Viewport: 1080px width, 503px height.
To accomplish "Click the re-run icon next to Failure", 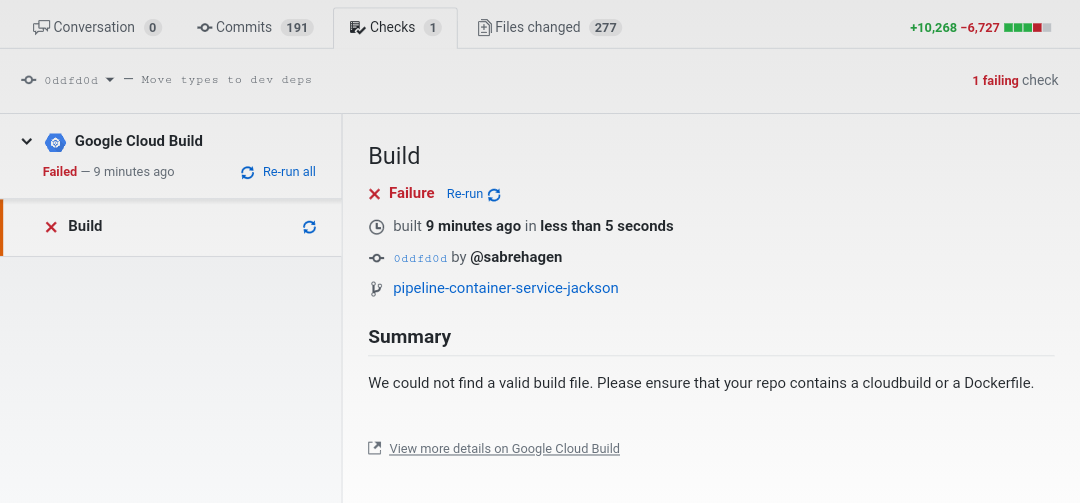I will tap(494, 194).
